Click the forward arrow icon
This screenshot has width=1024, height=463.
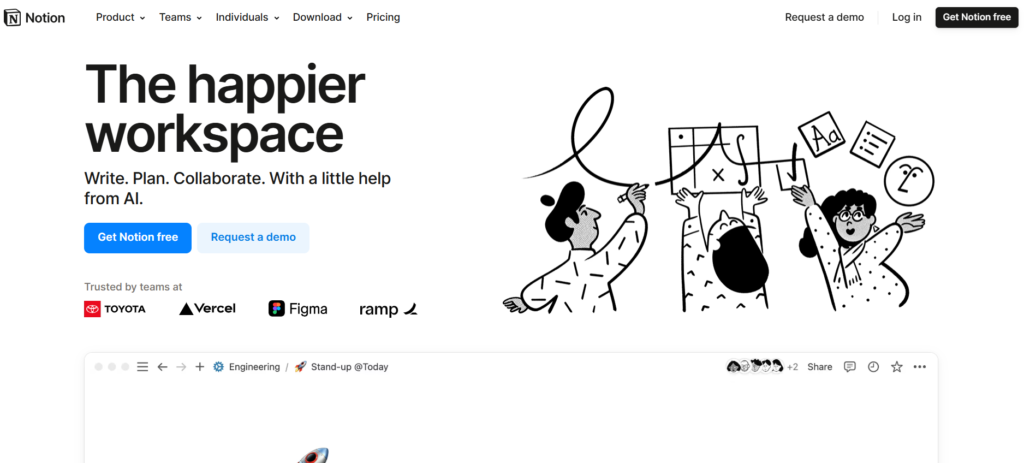[x=182, y=367]
